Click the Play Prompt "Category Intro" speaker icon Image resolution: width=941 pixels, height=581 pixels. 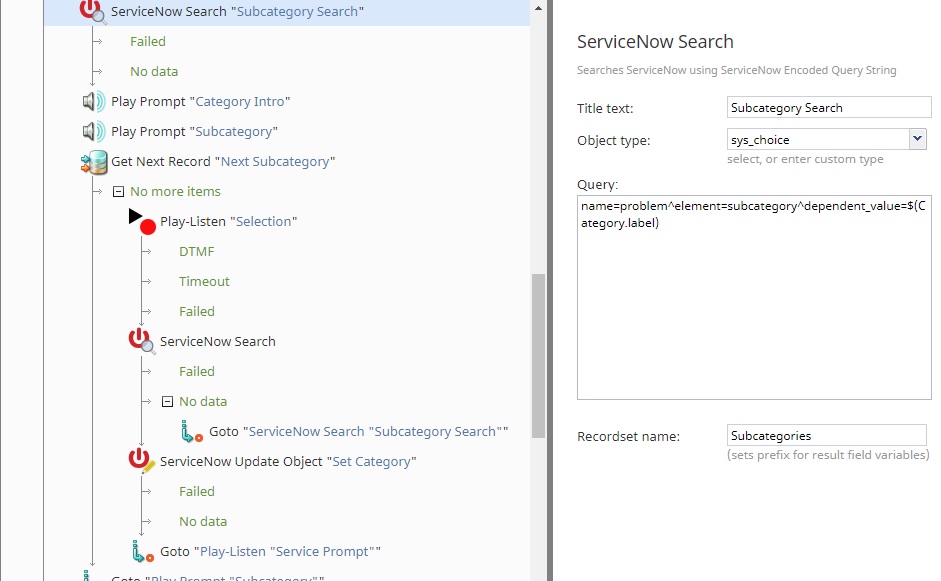[94, 101]
